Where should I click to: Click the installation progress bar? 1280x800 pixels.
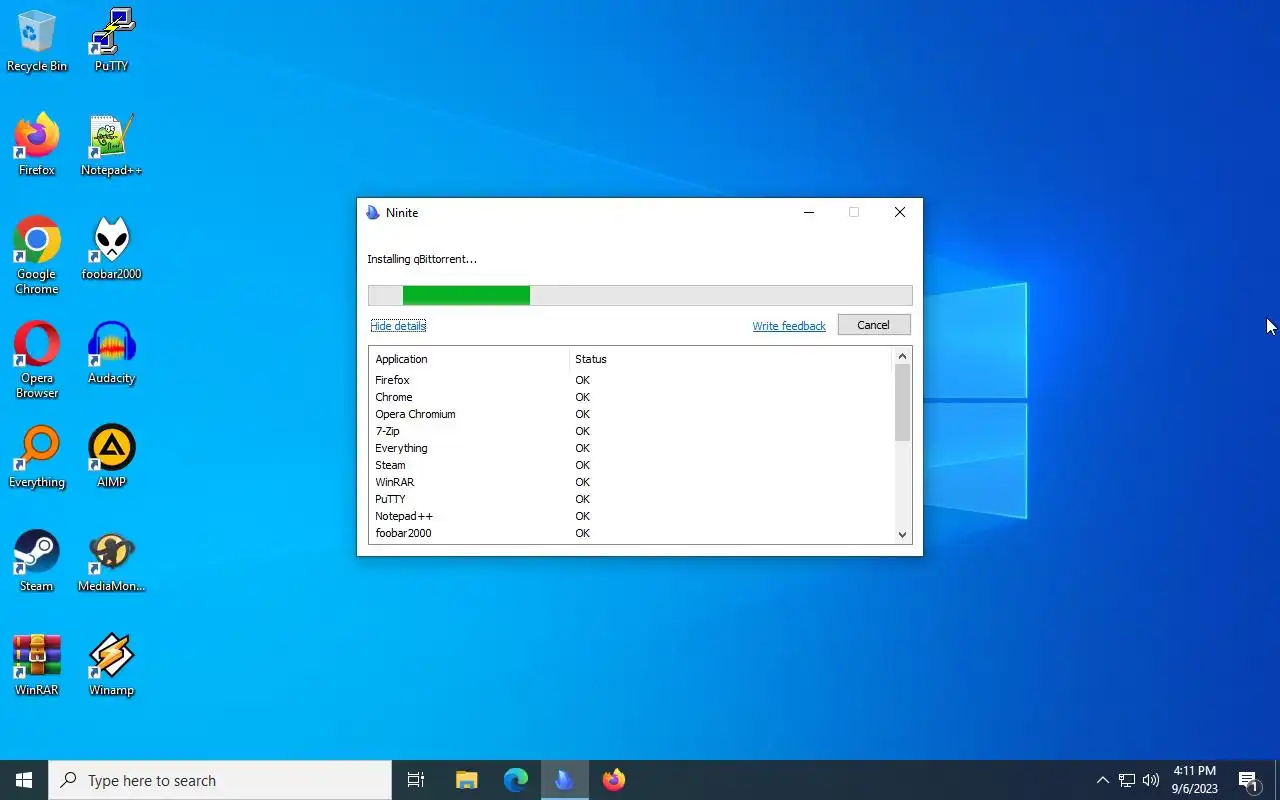(x=640, y=295)
